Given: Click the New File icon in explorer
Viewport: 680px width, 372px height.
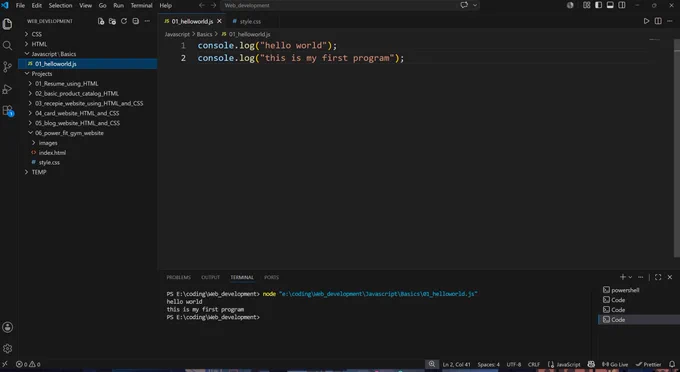Looking at the screenshot, I should pos(101,21).
